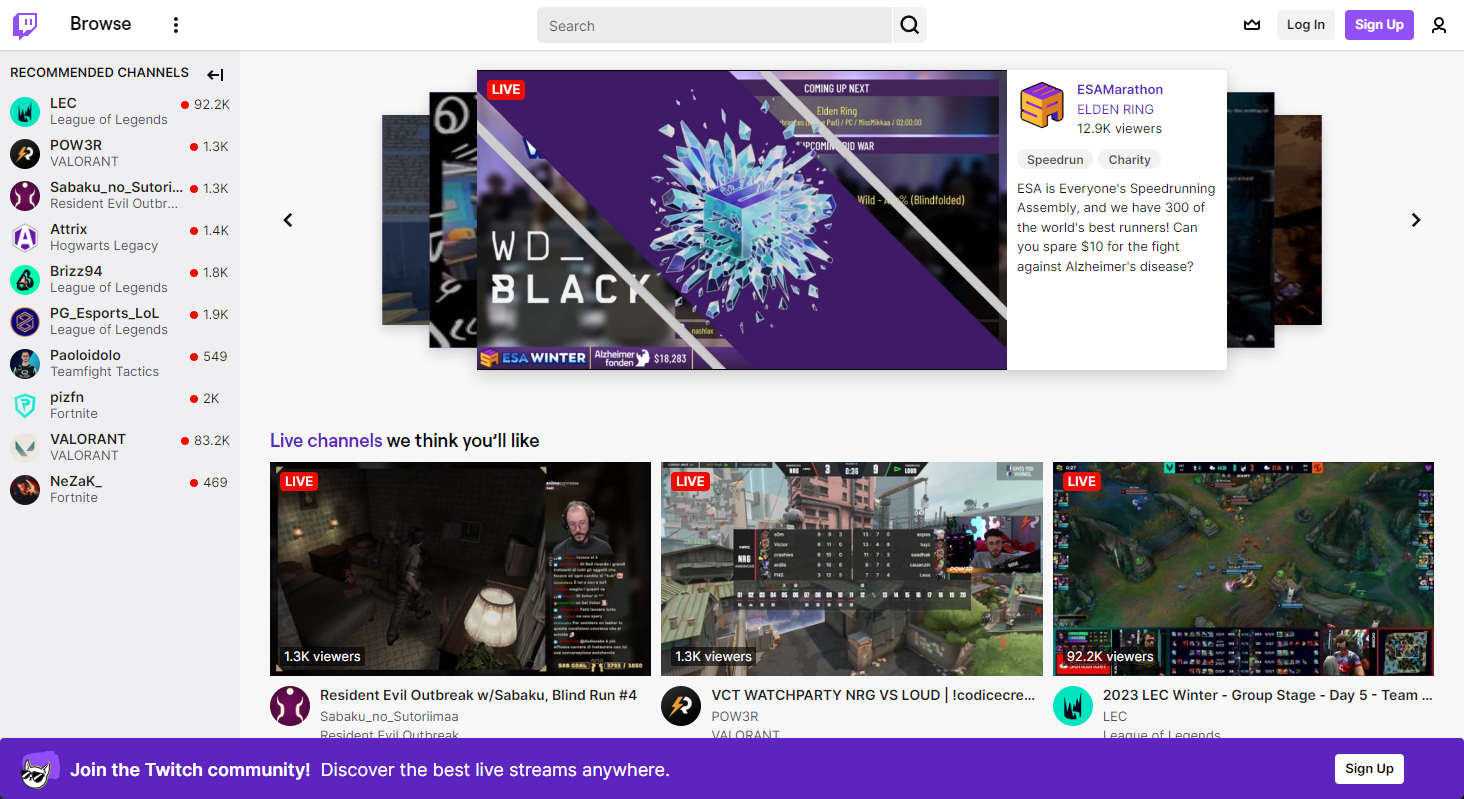Select the Speedrun tag

[1054, 160]
